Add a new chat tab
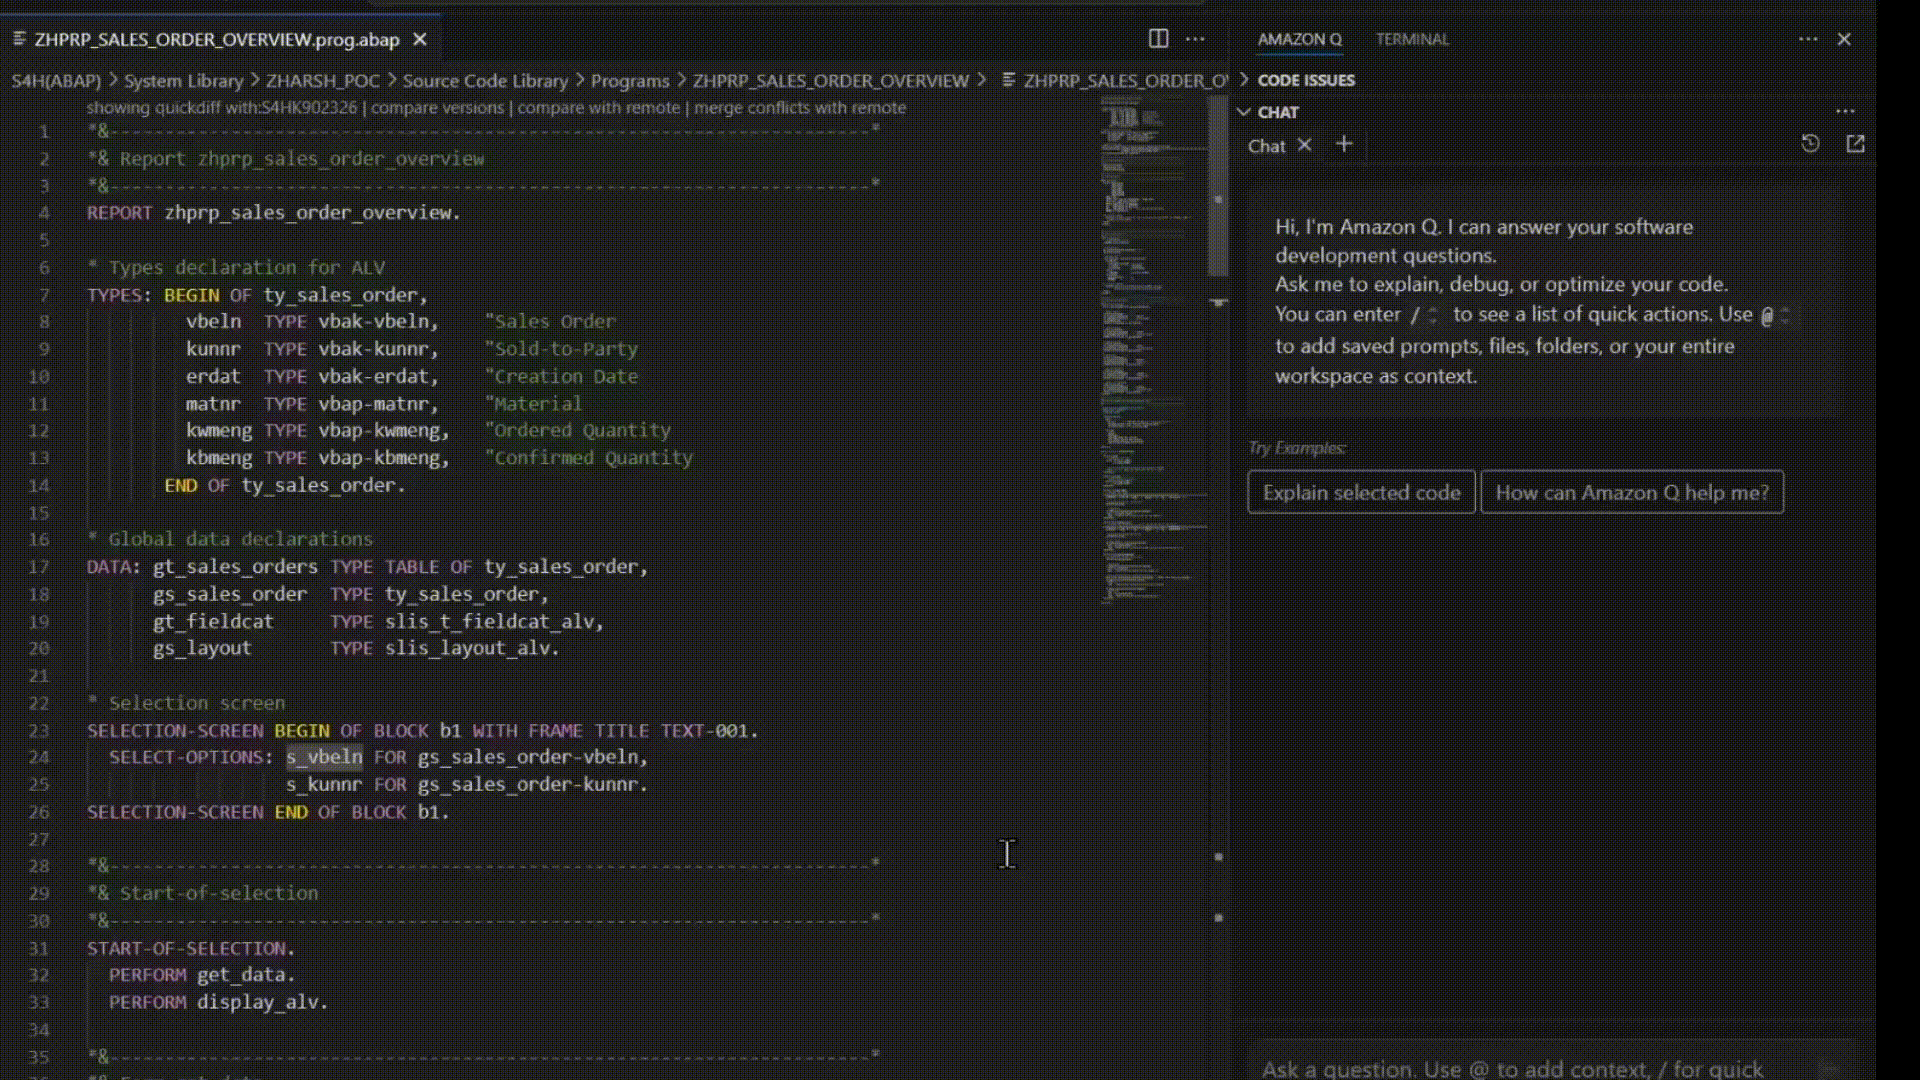 click(1344, 145)
